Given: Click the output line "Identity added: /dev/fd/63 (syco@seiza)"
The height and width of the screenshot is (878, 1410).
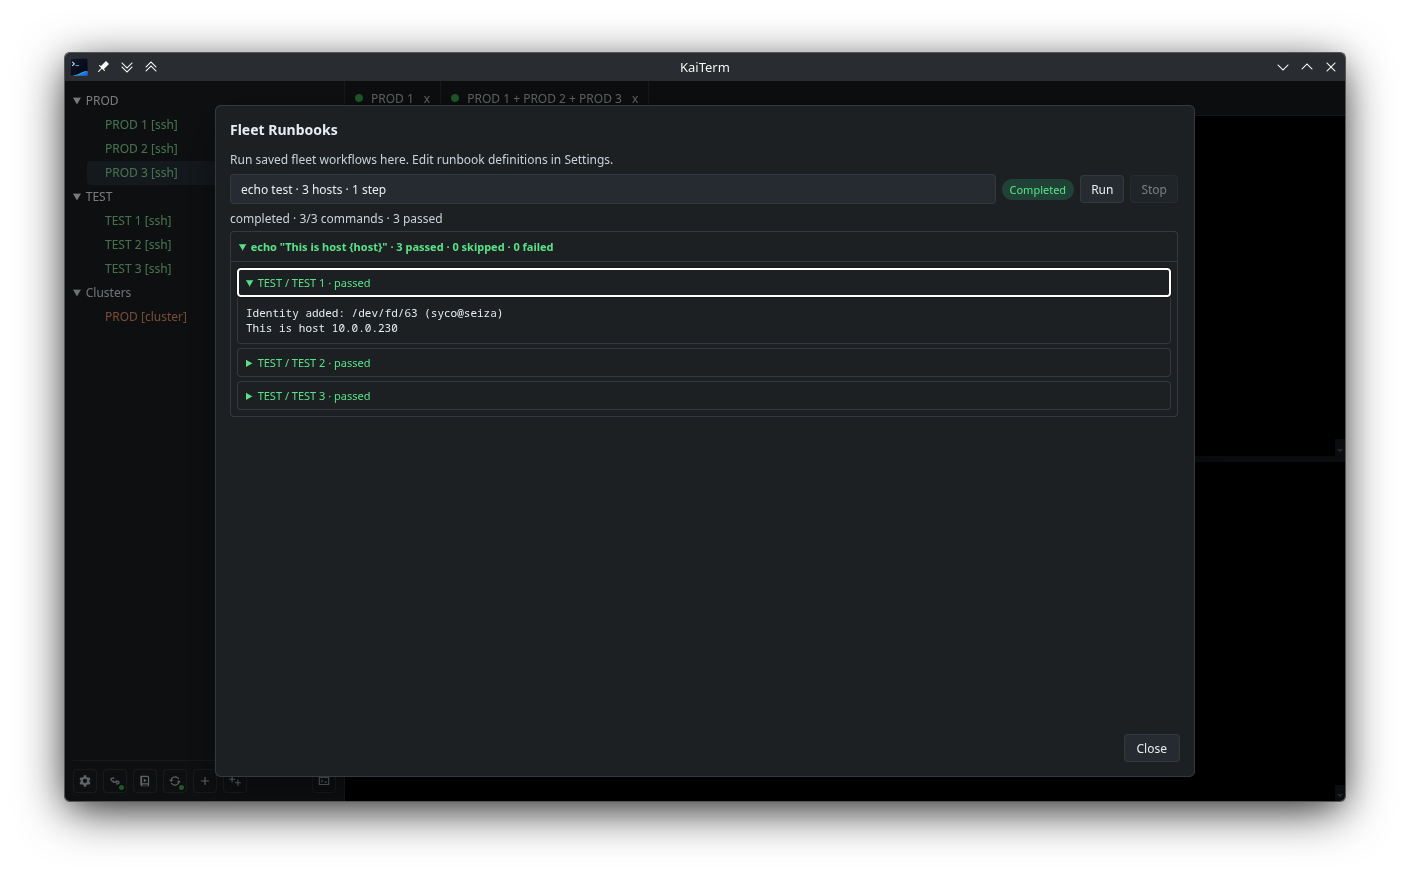Looking at the screenshot, I should coord(374,313).
